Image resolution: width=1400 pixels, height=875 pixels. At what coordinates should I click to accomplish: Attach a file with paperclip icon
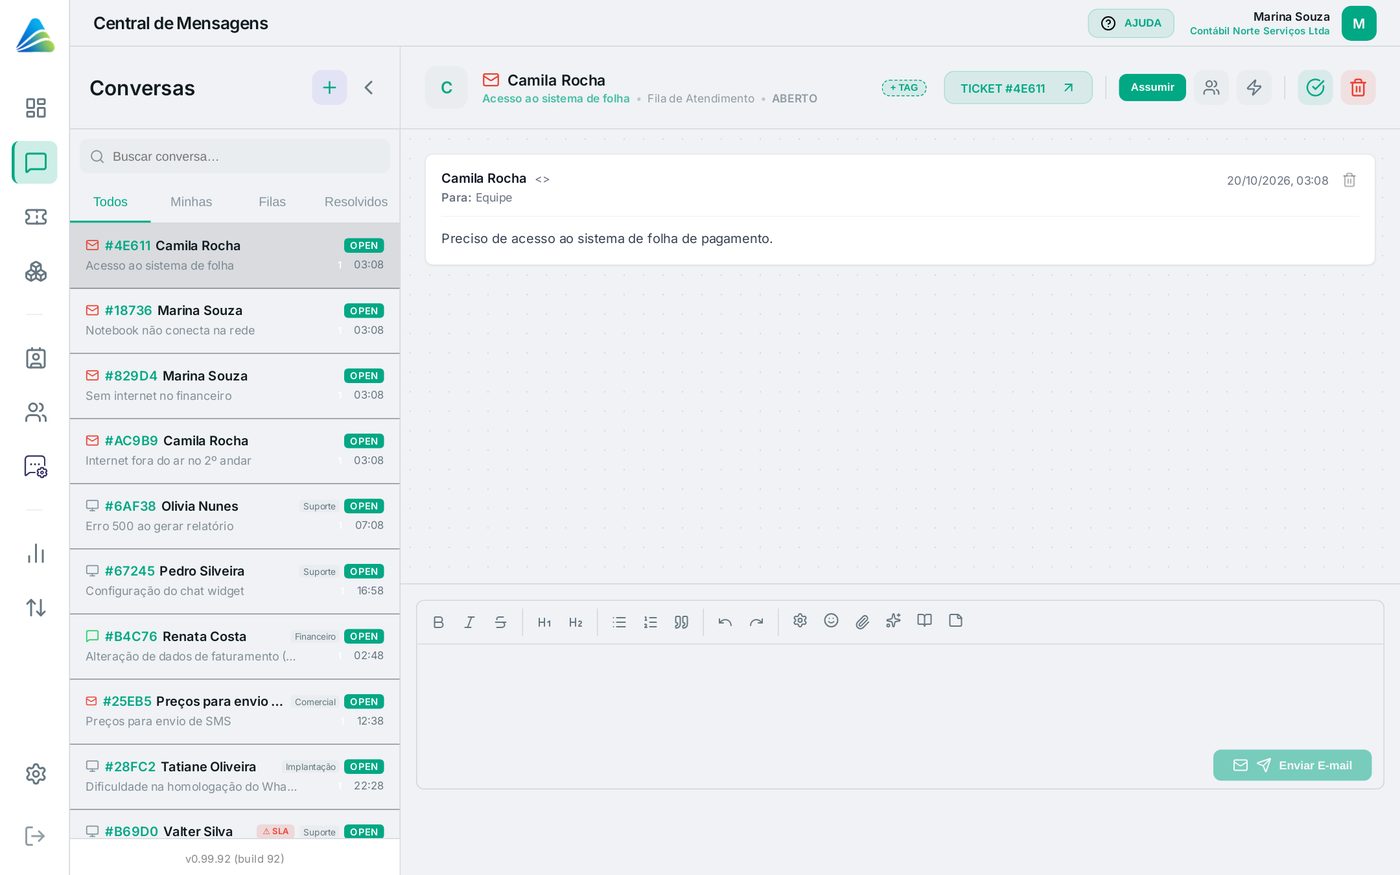(x=862, y=622)
